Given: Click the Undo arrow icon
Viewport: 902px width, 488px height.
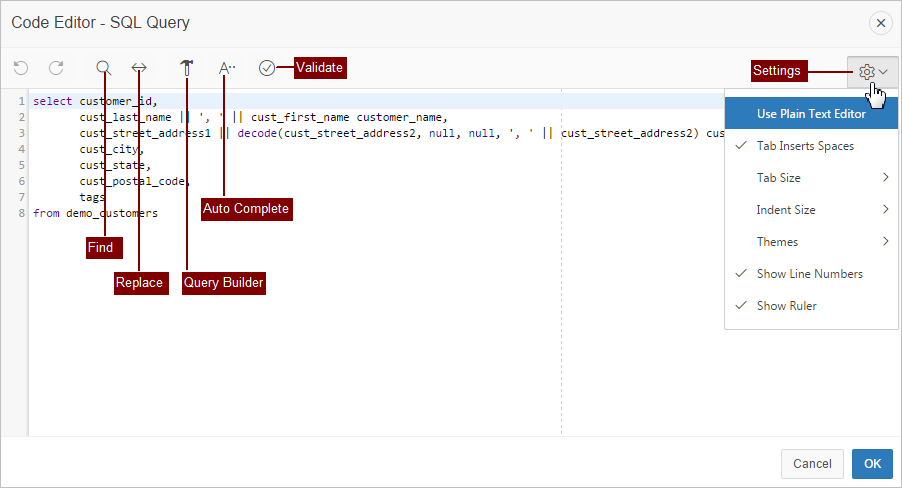Looking at the screenshot, I should pyautogui.click(x=21, y=68).
